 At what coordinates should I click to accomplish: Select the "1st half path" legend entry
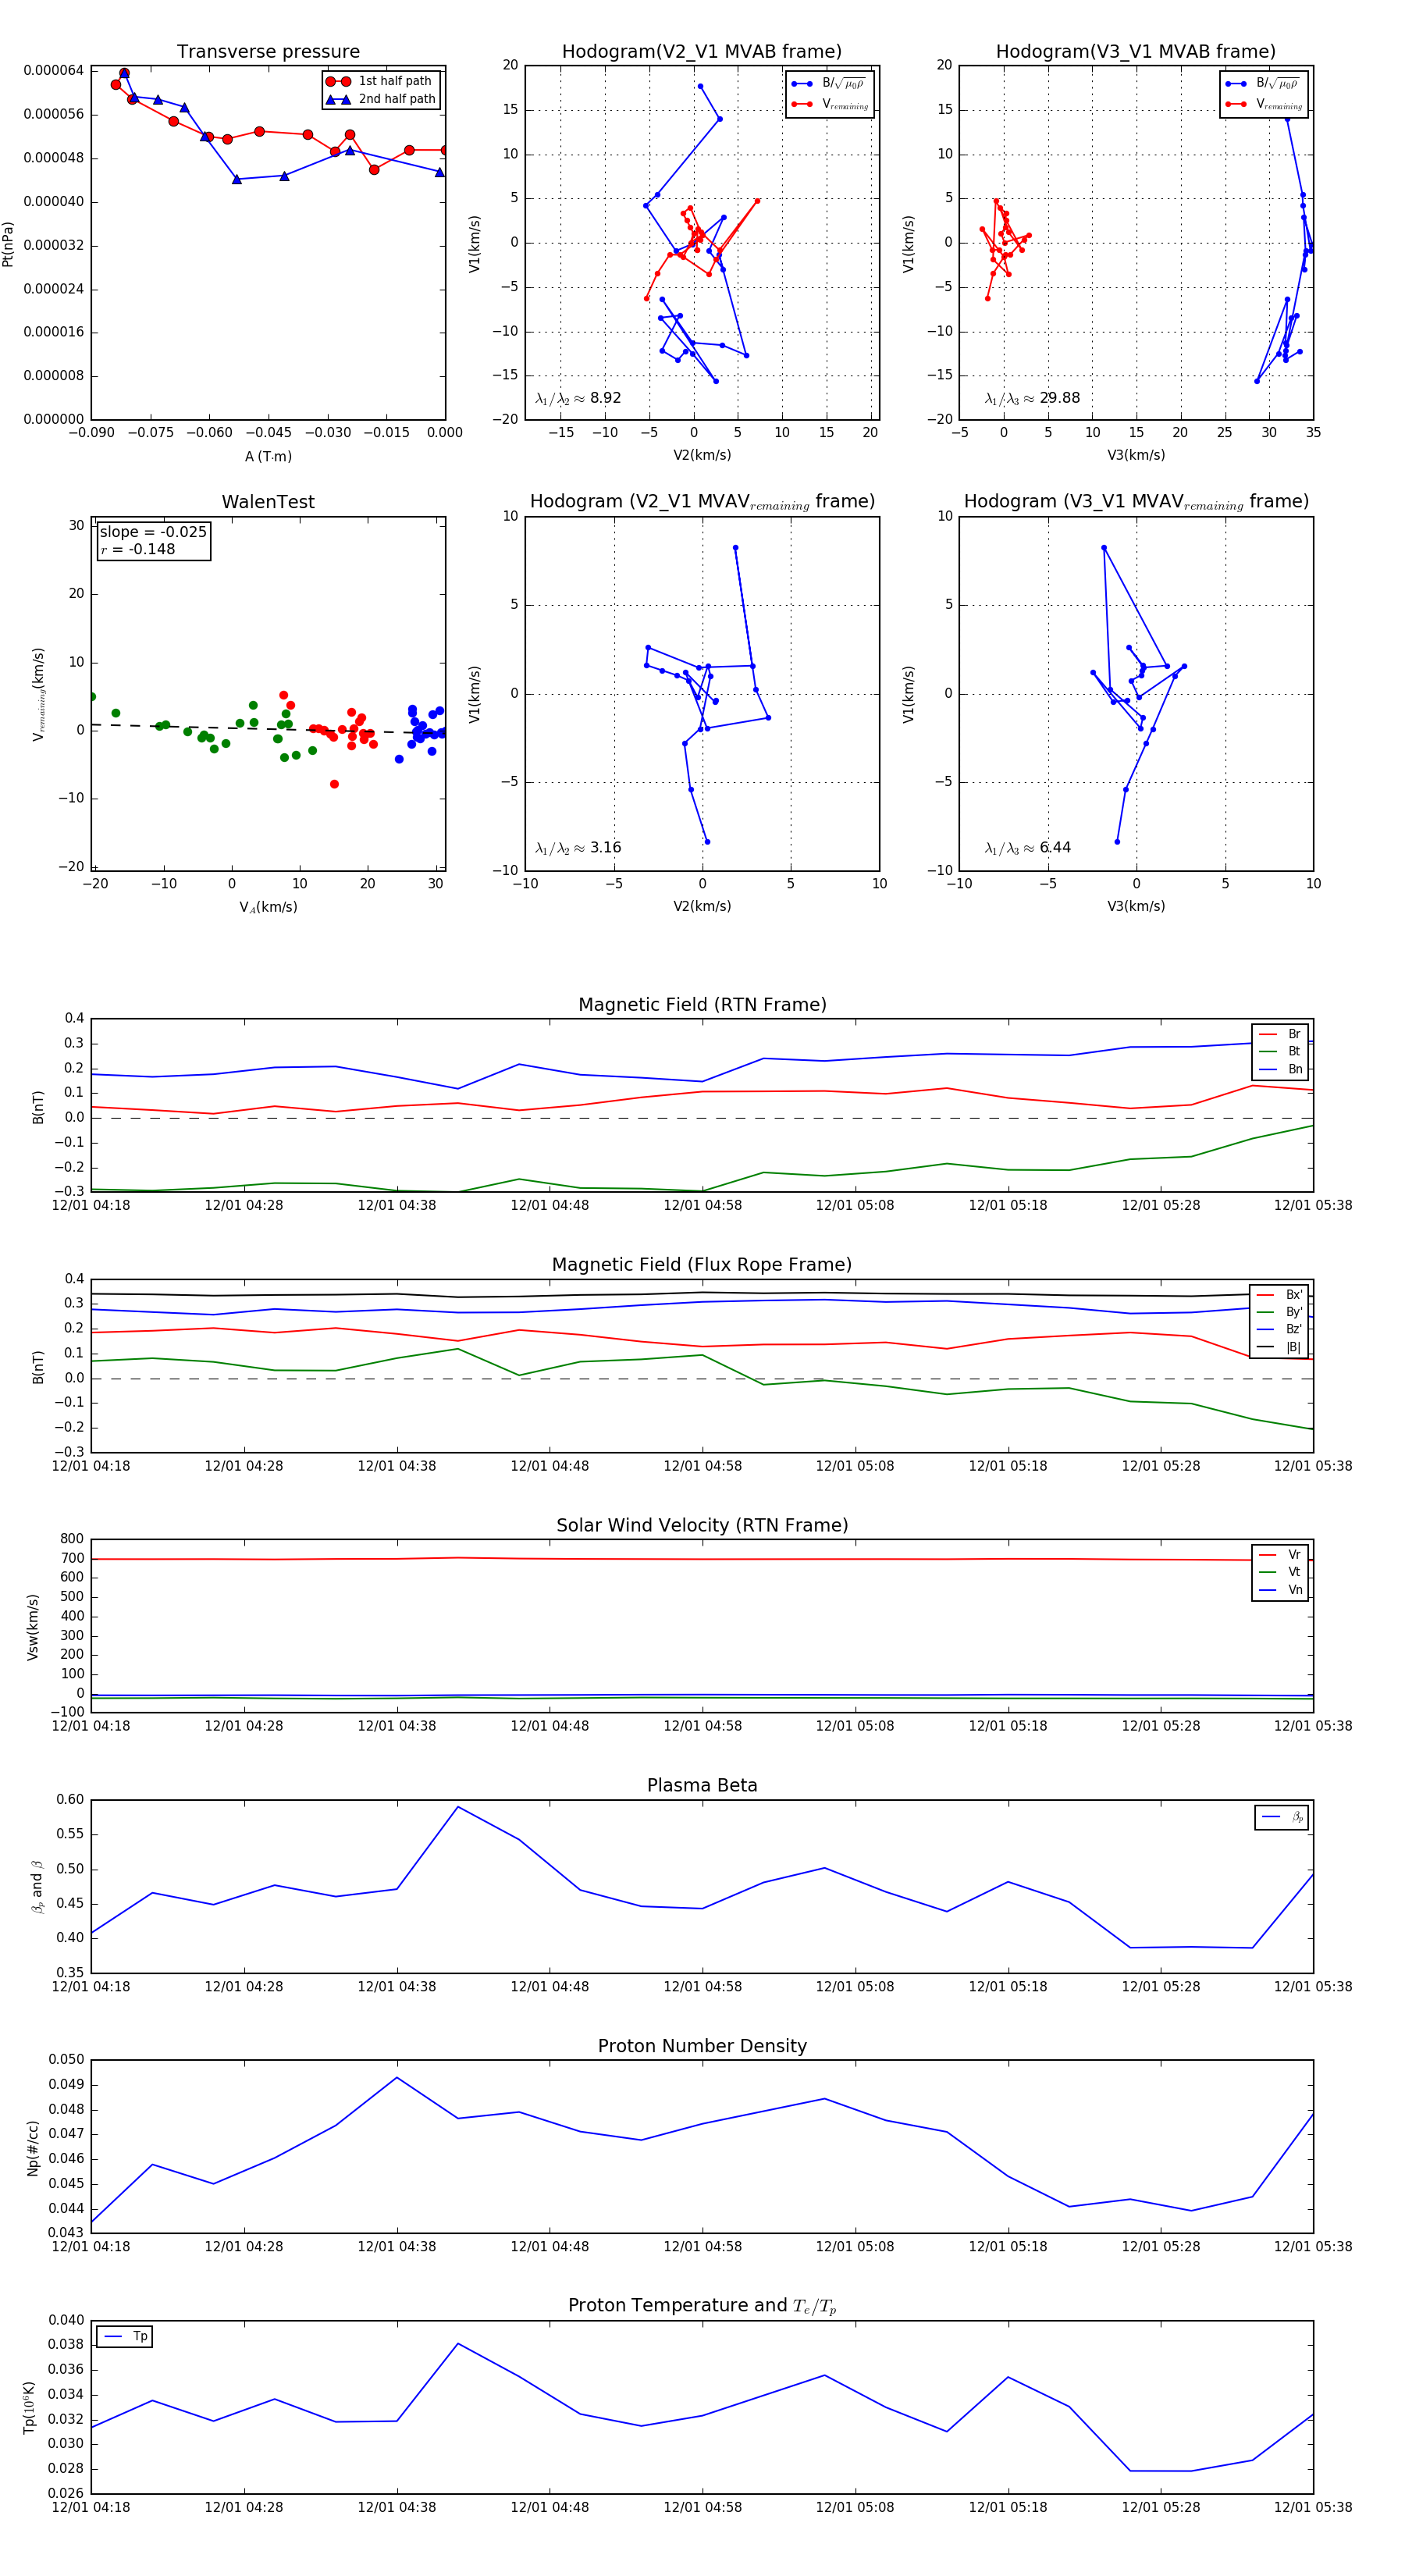(381, 81)
